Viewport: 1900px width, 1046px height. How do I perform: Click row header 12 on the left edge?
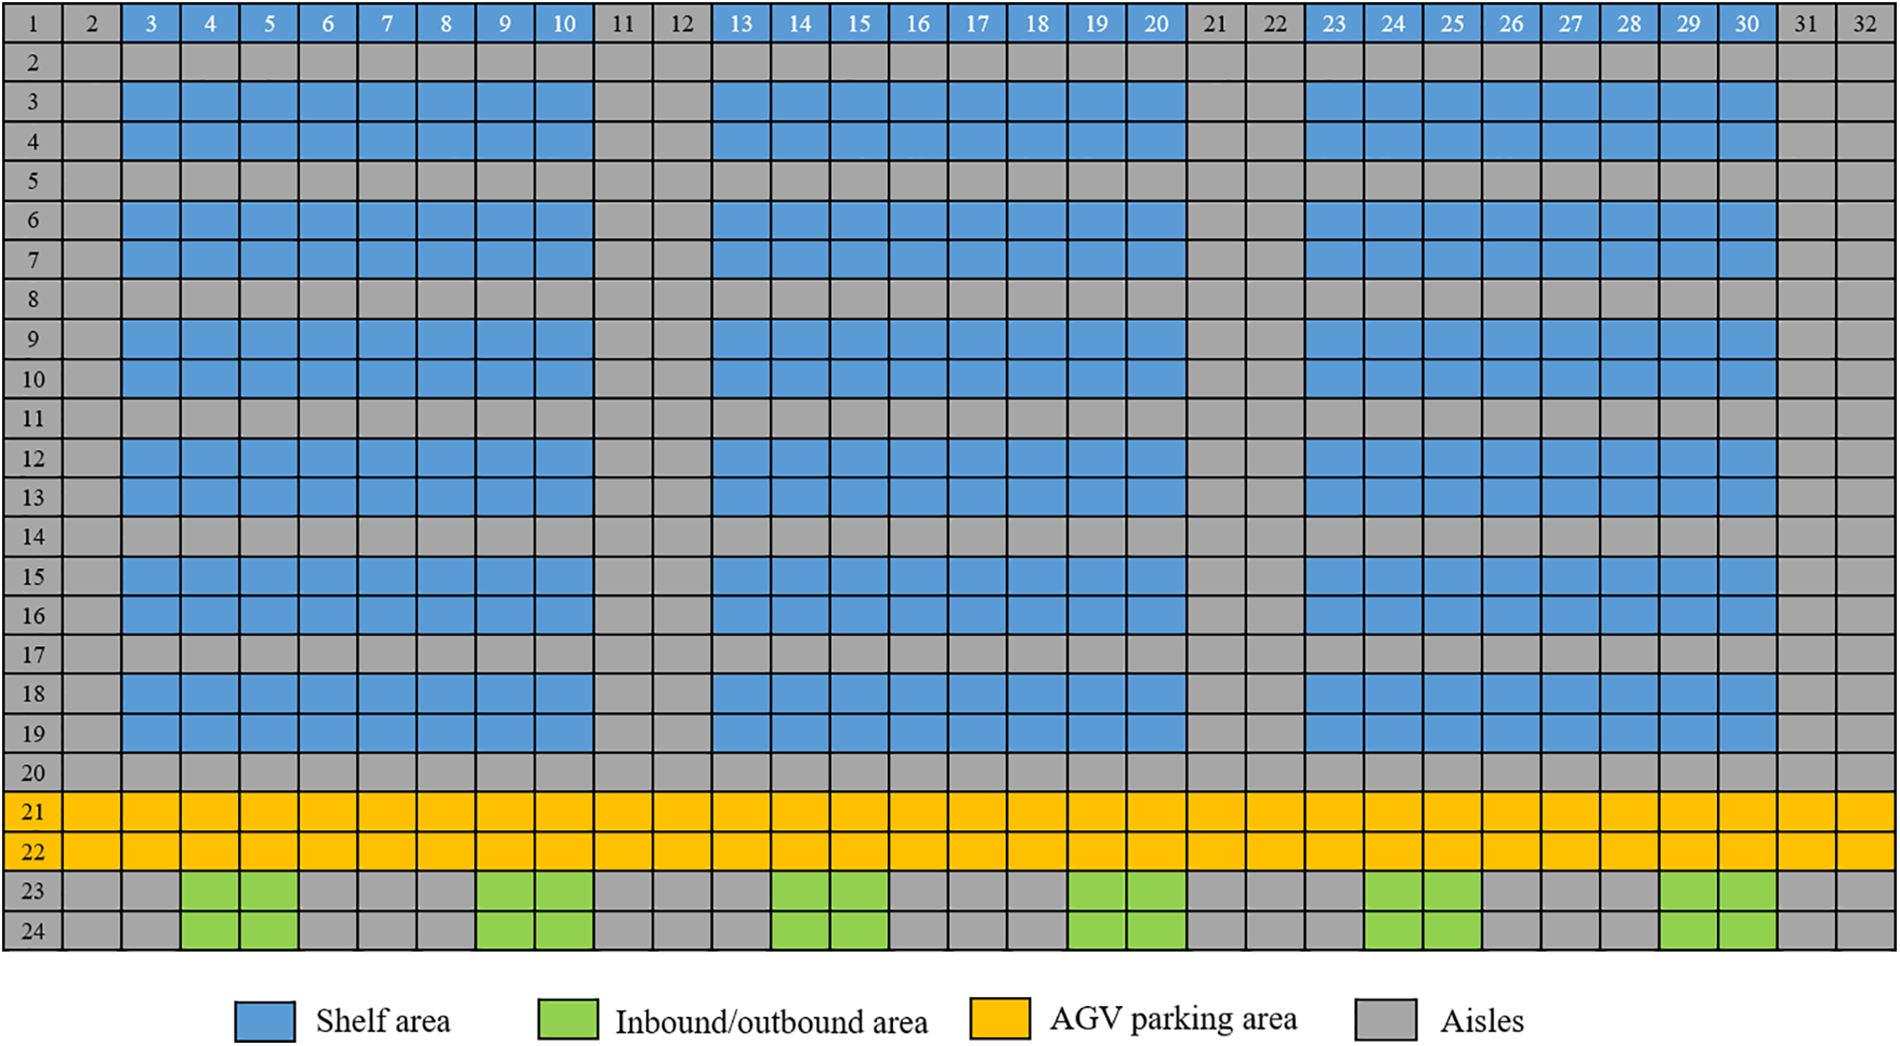pyautogui.click(x=33, y=459)
